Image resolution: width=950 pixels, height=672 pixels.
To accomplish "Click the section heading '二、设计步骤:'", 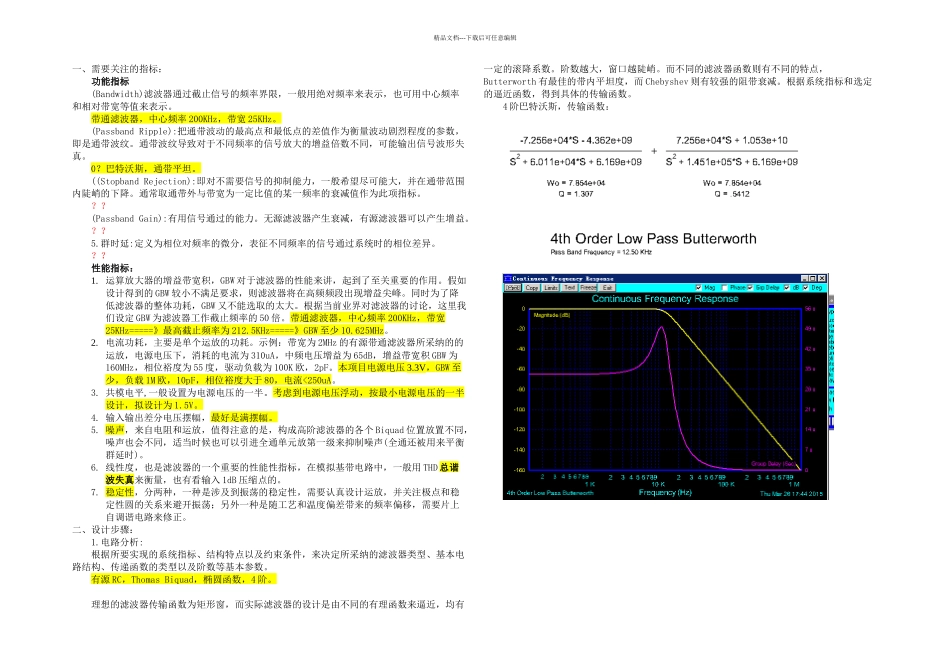I will (x=102, y=530).
